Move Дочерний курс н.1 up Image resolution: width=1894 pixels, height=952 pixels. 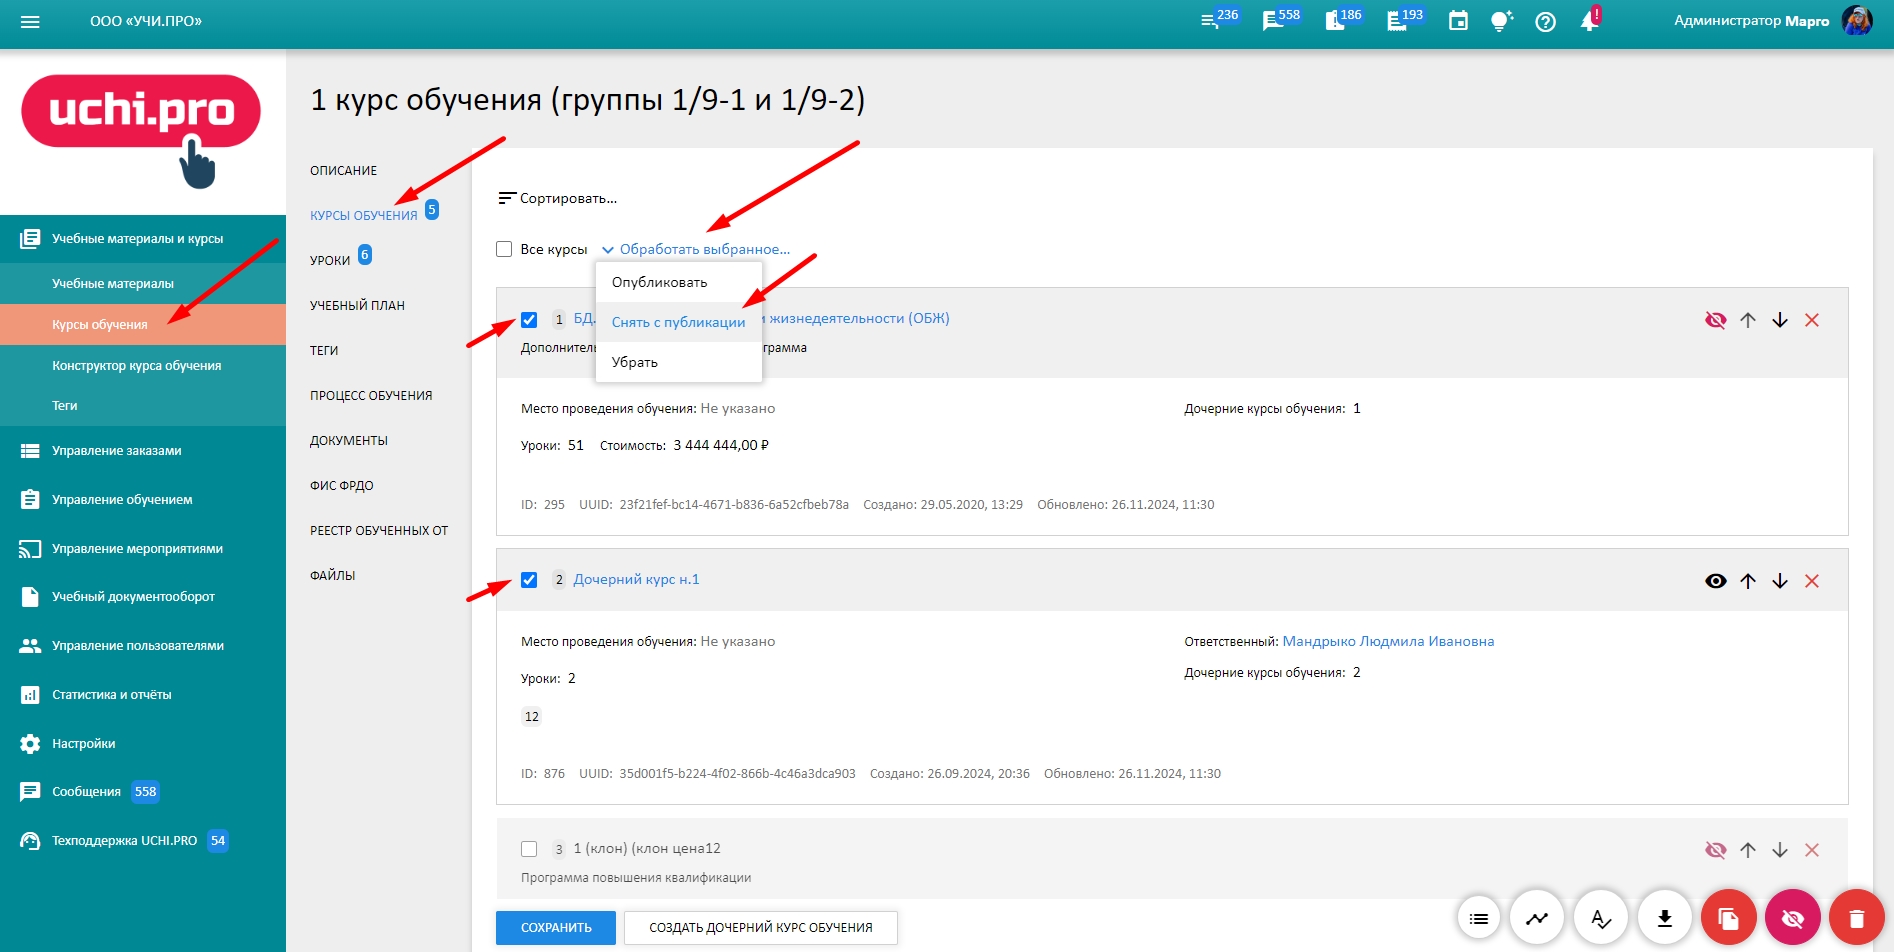click(x=1748, y=581)
